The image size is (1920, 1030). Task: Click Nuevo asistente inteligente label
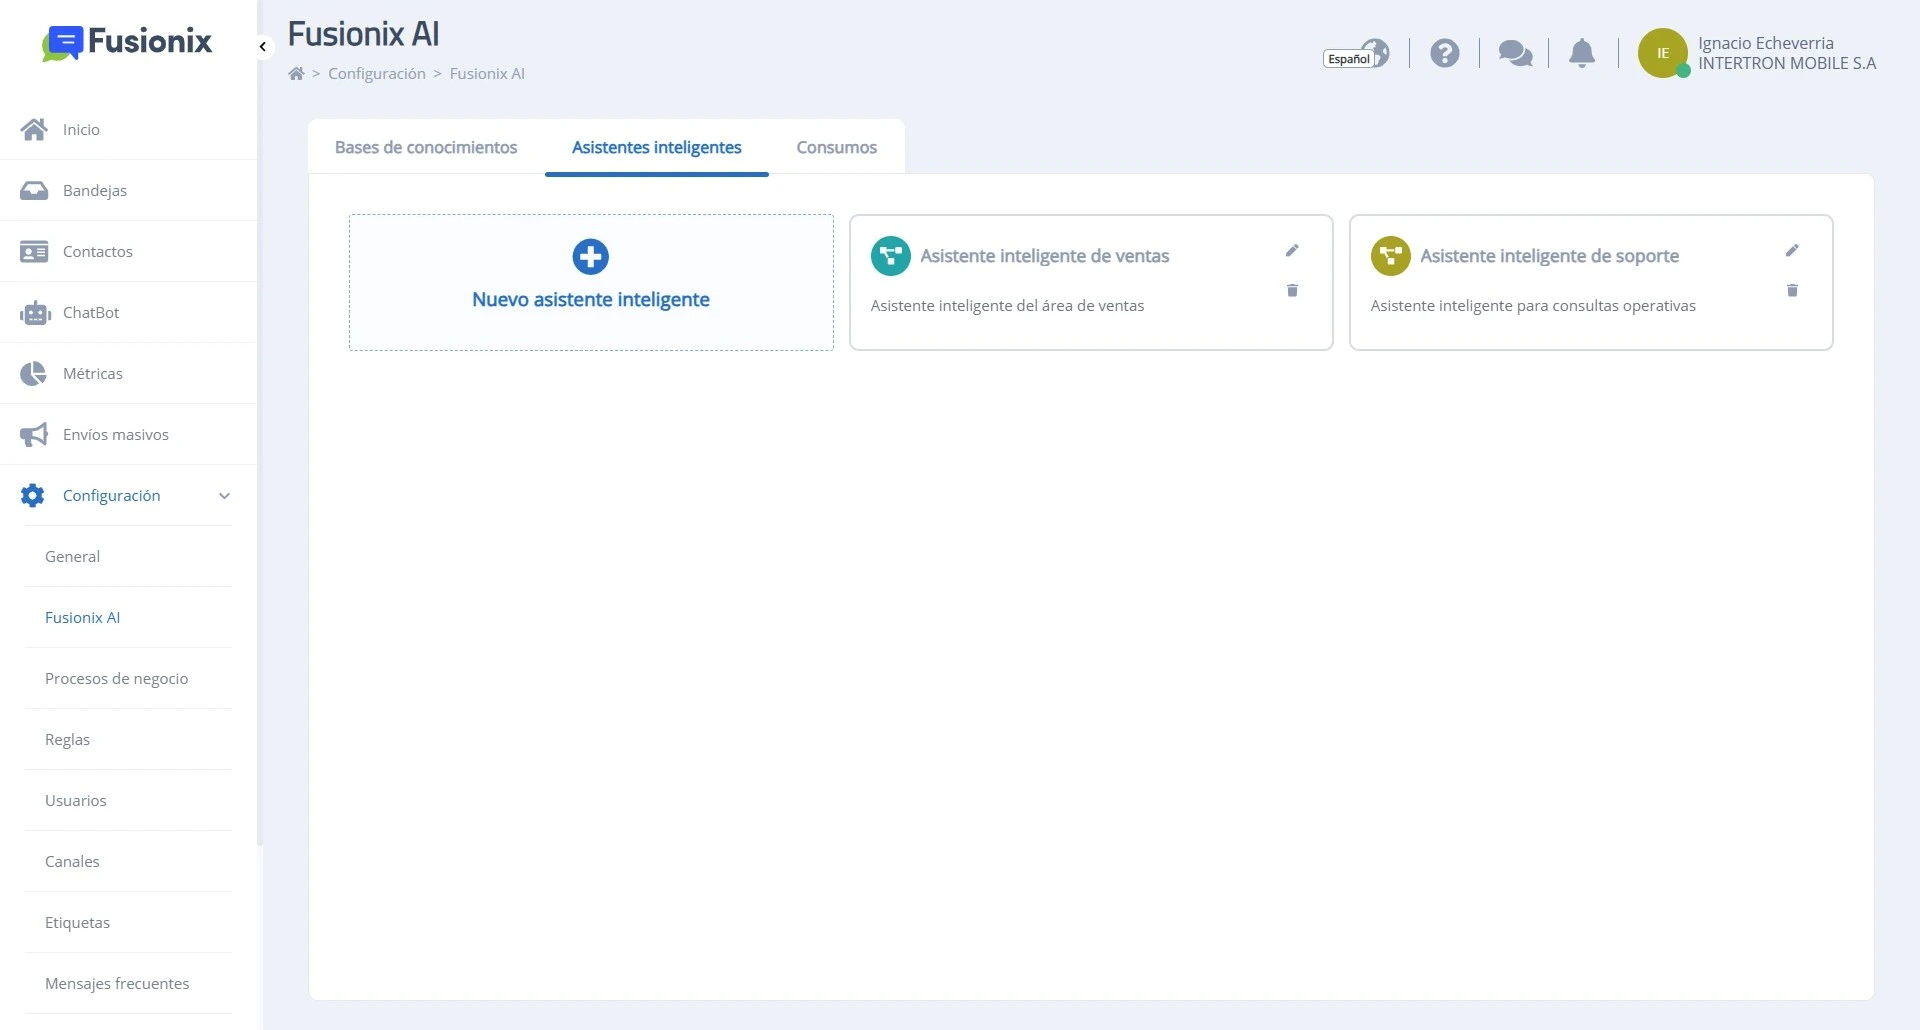pyautogui.click(x=591, y=299)
